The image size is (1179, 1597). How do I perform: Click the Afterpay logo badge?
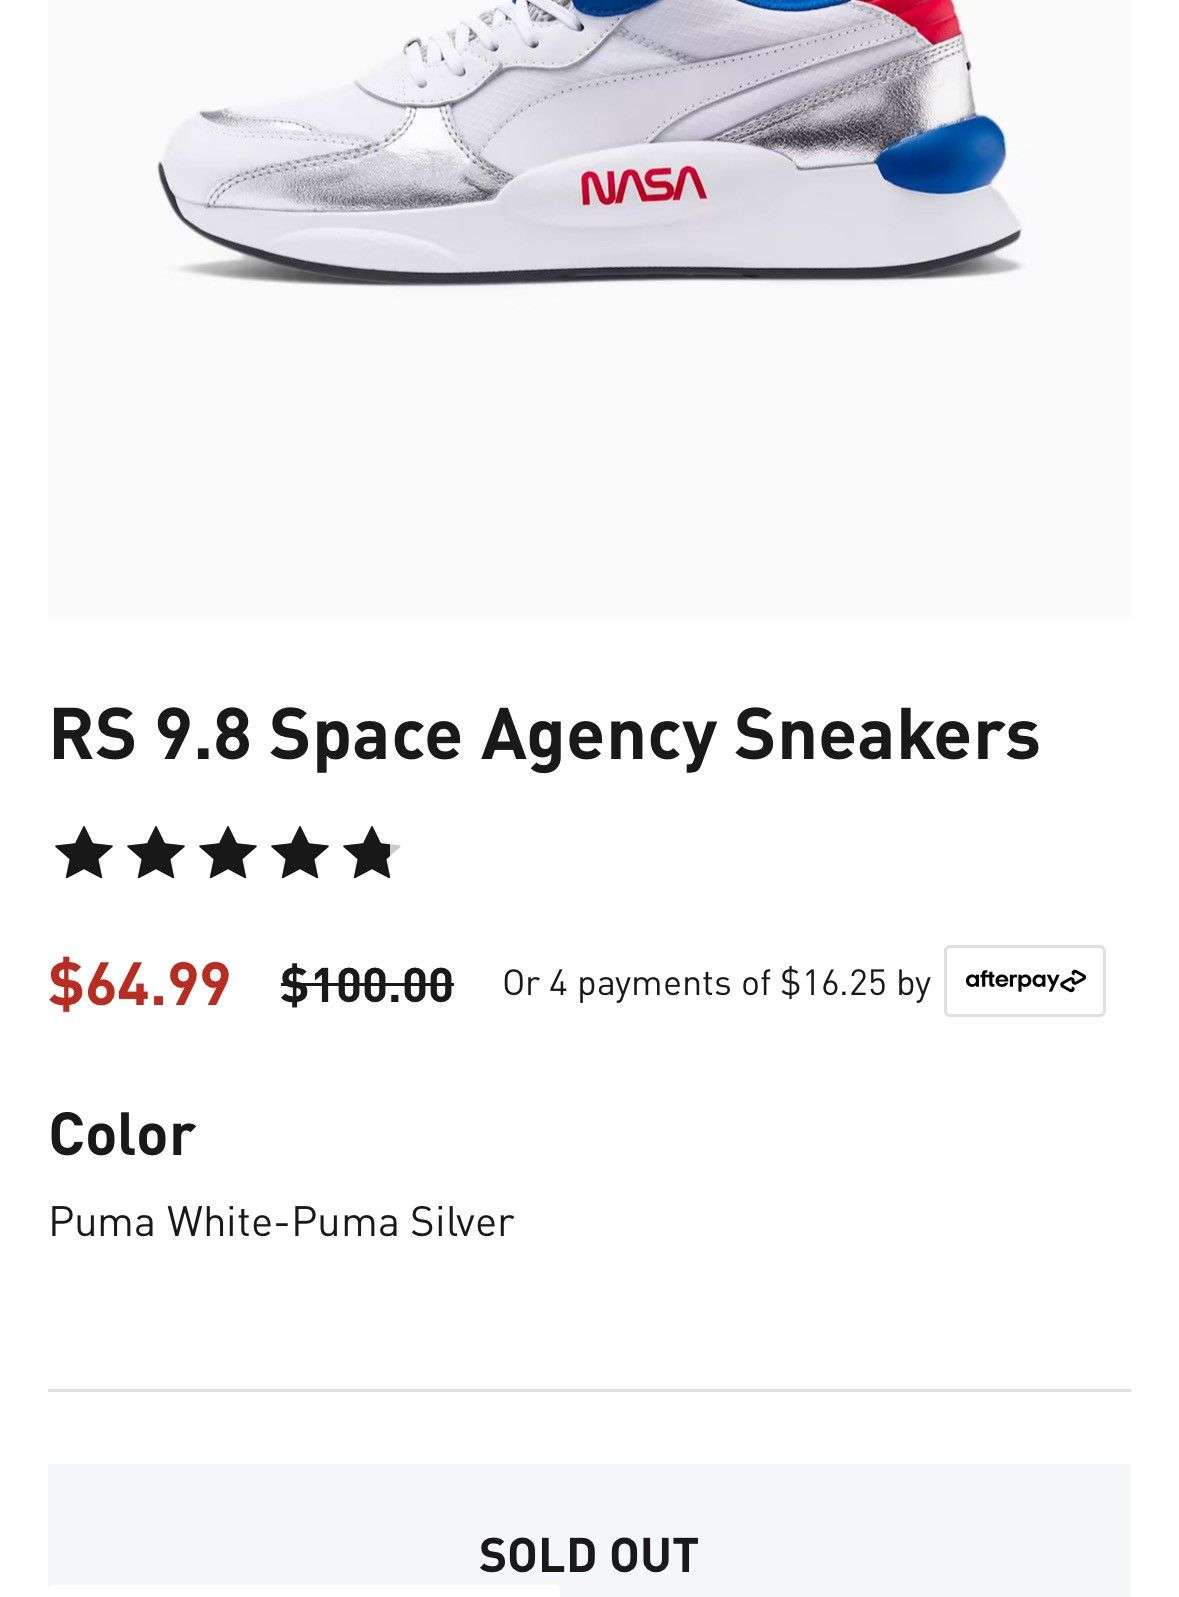point(1024,980)
